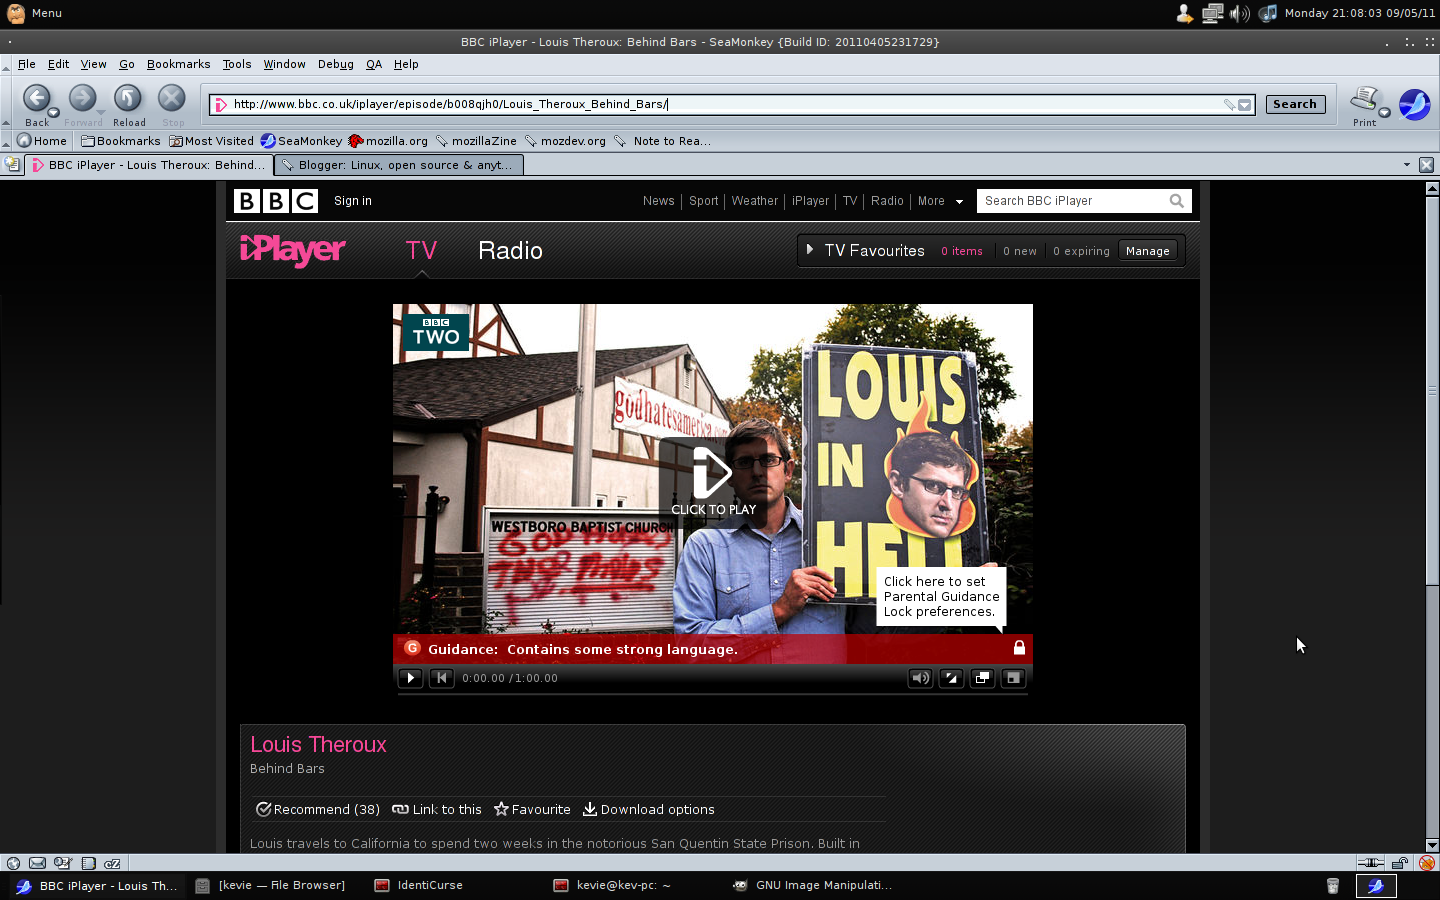
Task: Open the File menu
Action: (27, 64)
